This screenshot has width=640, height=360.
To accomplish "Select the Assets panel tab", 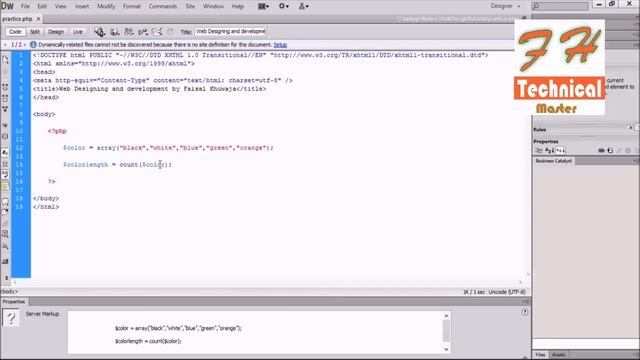I will (x=559, y=355).
